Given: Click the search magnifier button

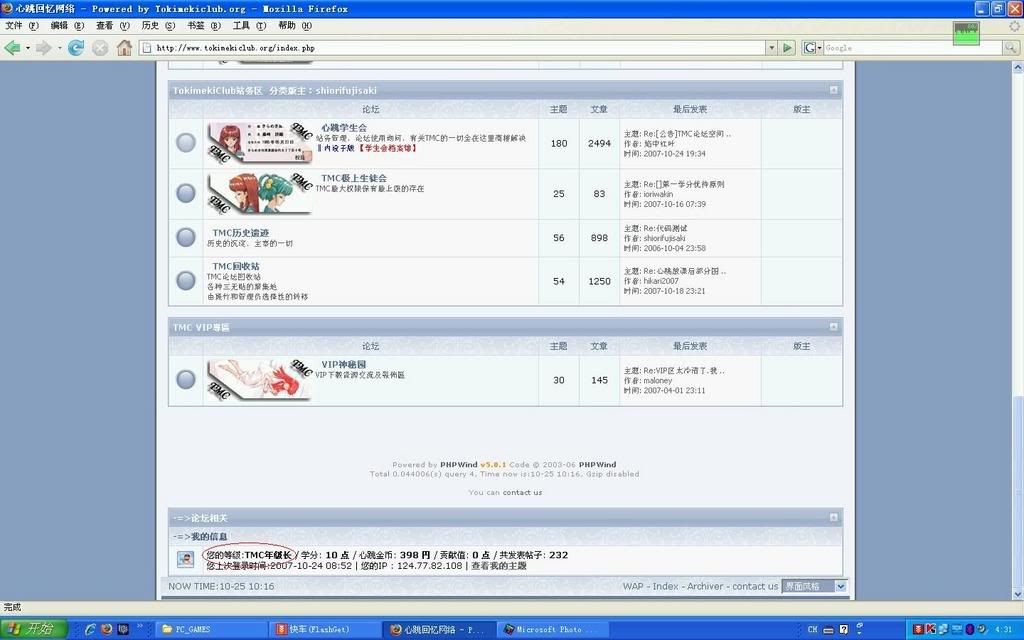Looking at the screenshot, I should pyautogui.click(x=1010, y=48).
